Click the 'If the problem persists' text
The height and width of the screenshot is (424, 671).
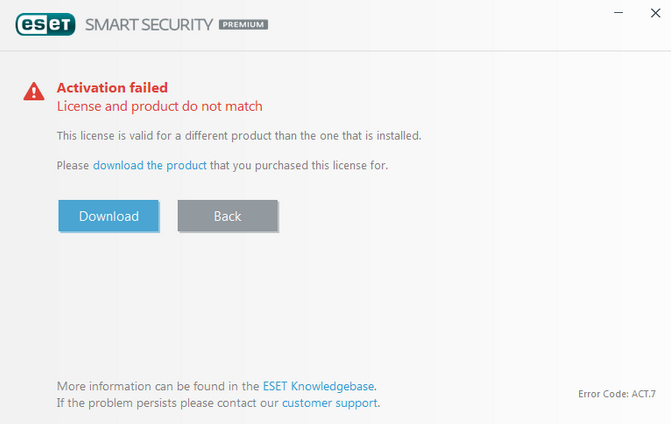coord(168,402)
